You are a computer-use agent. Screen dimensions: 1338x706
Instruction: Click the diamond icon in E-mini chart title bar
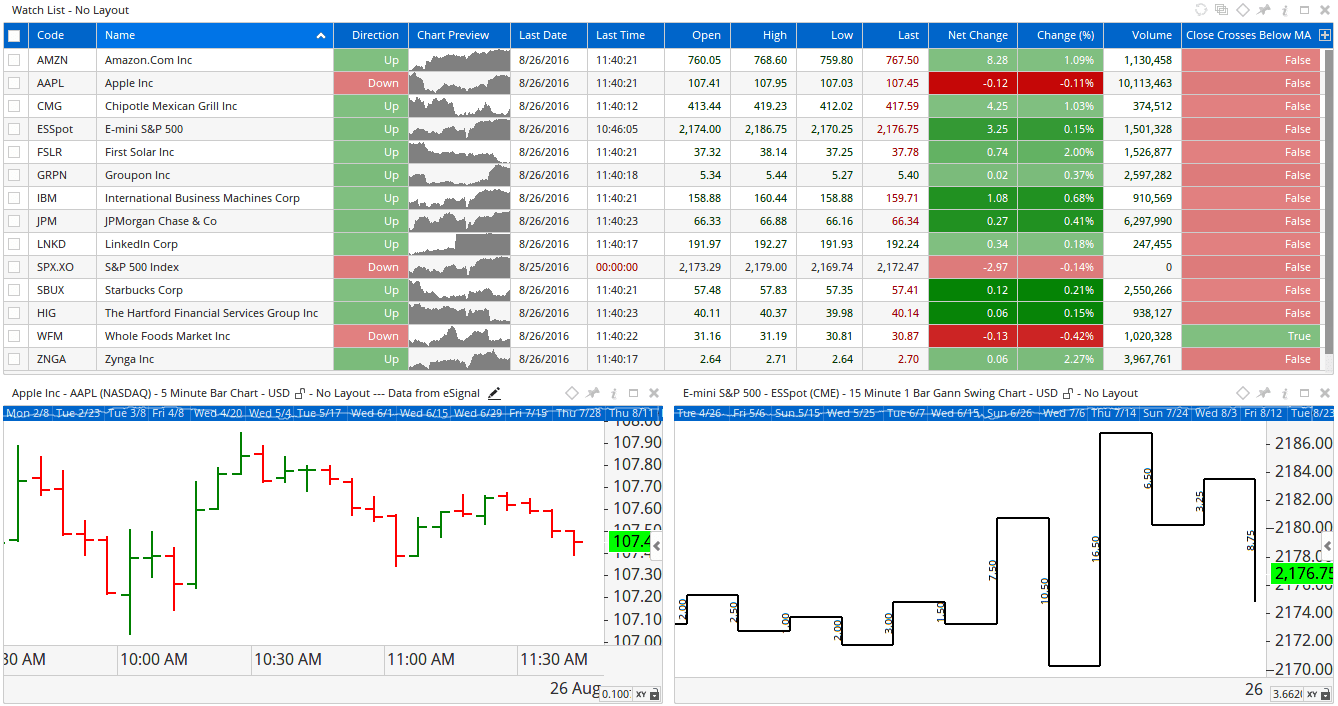click(x=1243, y=393)
